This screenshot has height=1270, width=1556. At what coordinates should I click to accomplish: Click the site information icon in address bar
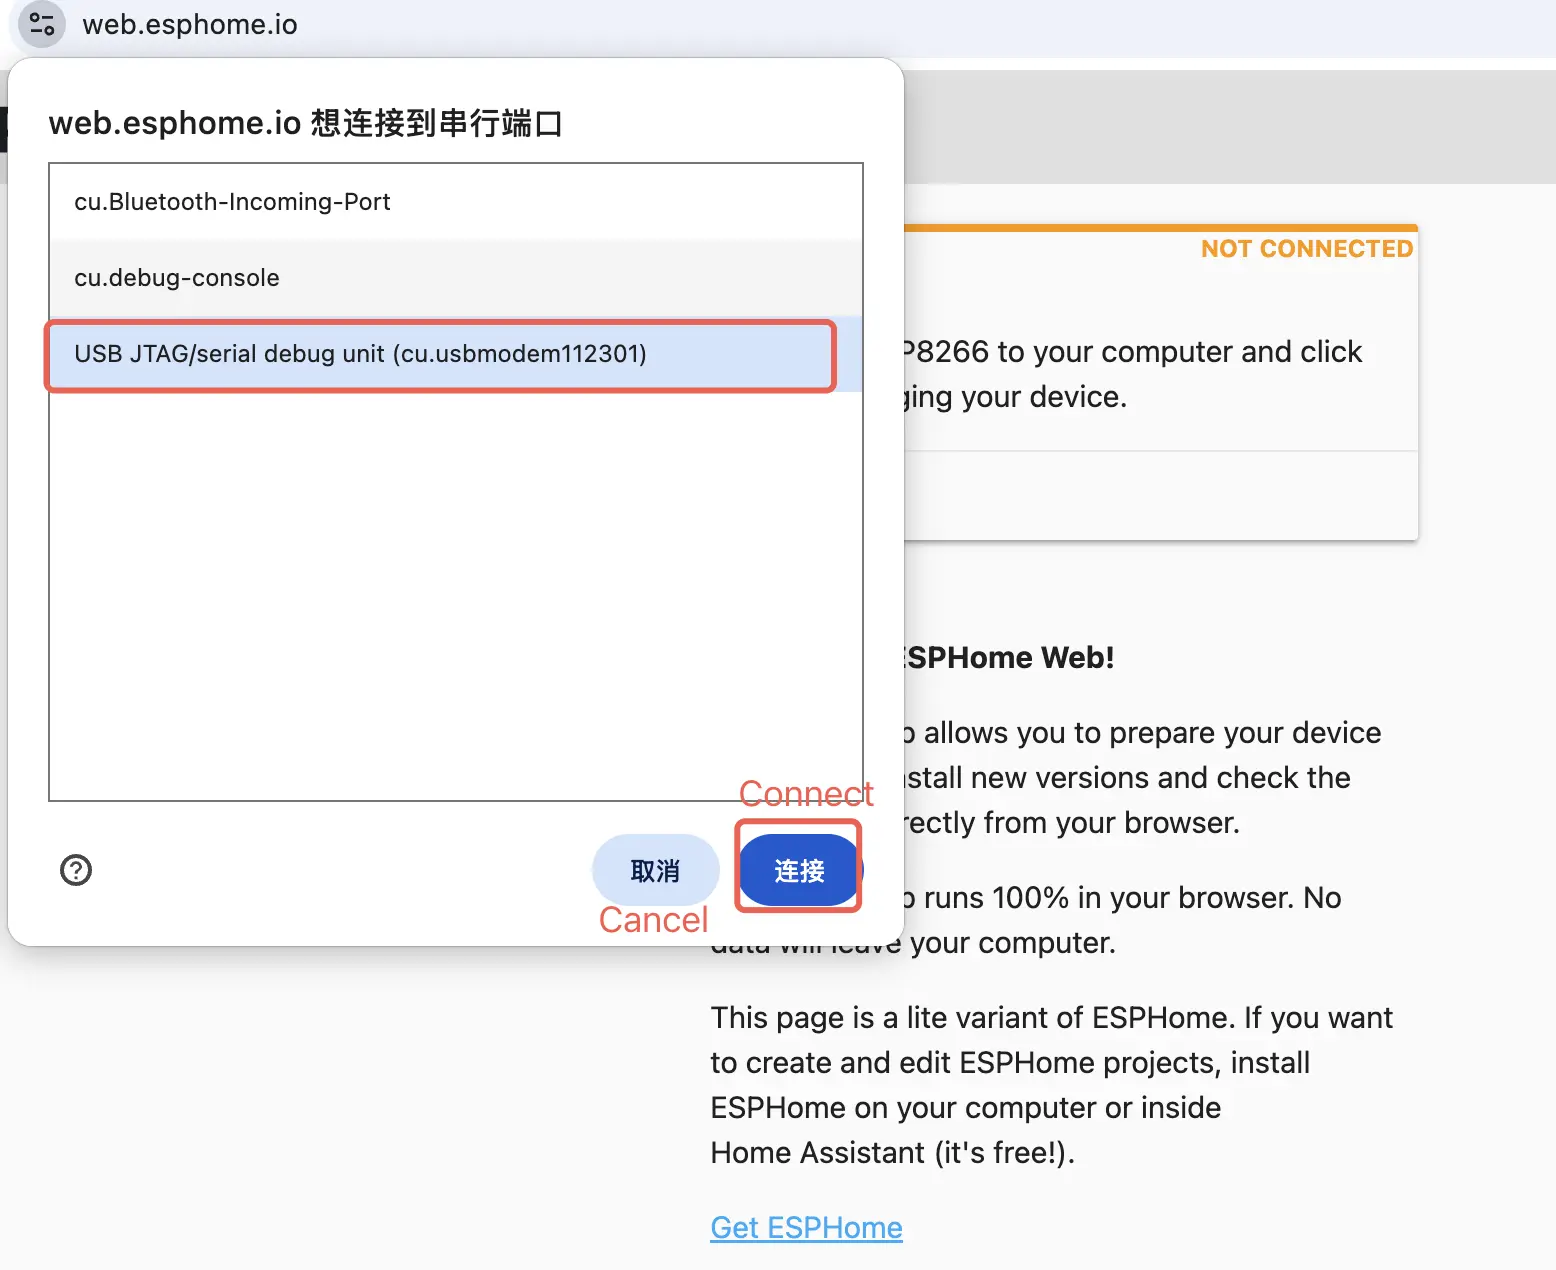click(x=42, y=24)
